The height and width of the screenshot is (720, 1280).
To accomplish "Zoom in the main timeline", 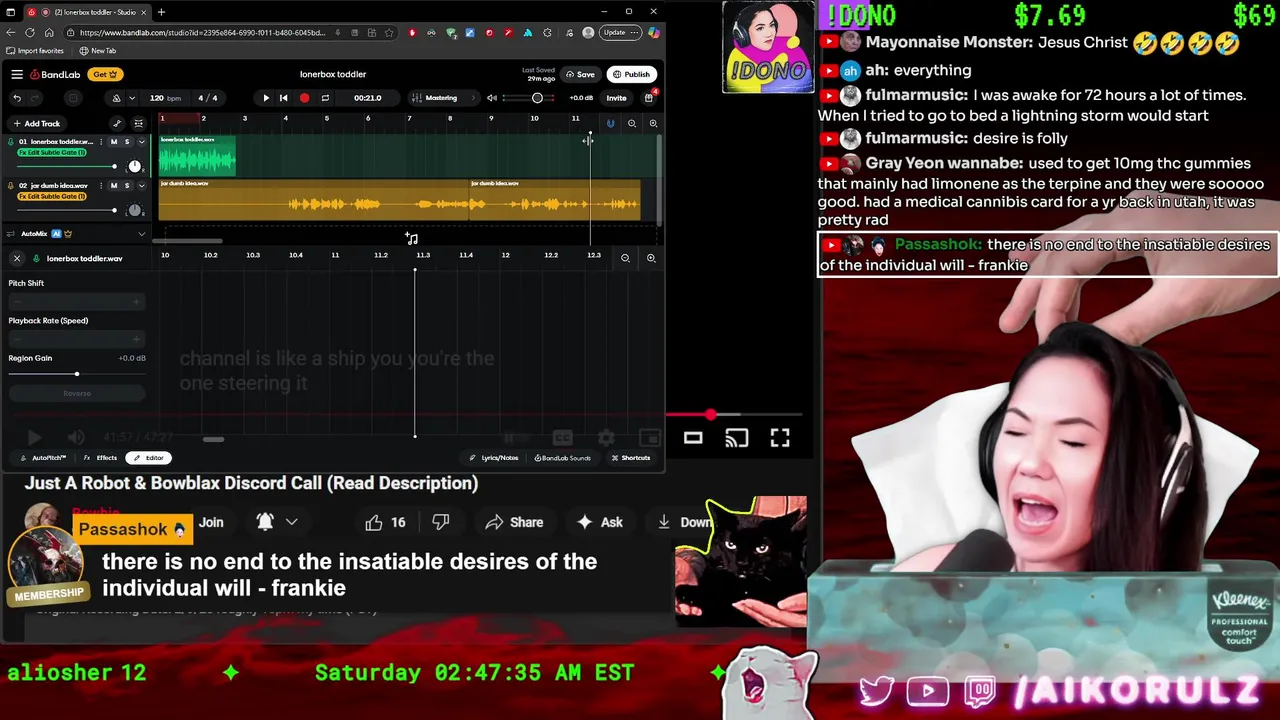I will [653, 124].
